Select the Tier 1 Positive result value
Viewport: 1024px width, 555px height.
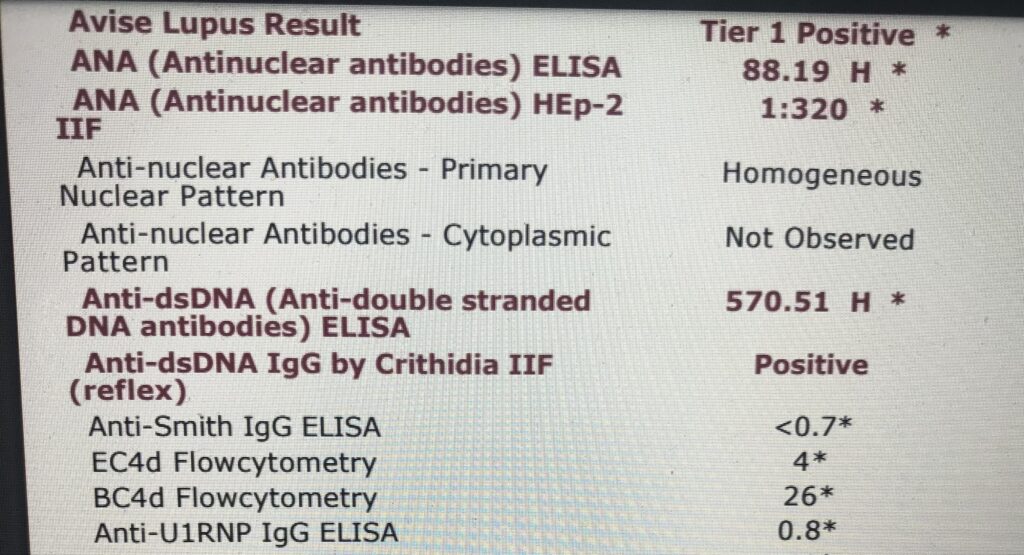coord(808,34)
